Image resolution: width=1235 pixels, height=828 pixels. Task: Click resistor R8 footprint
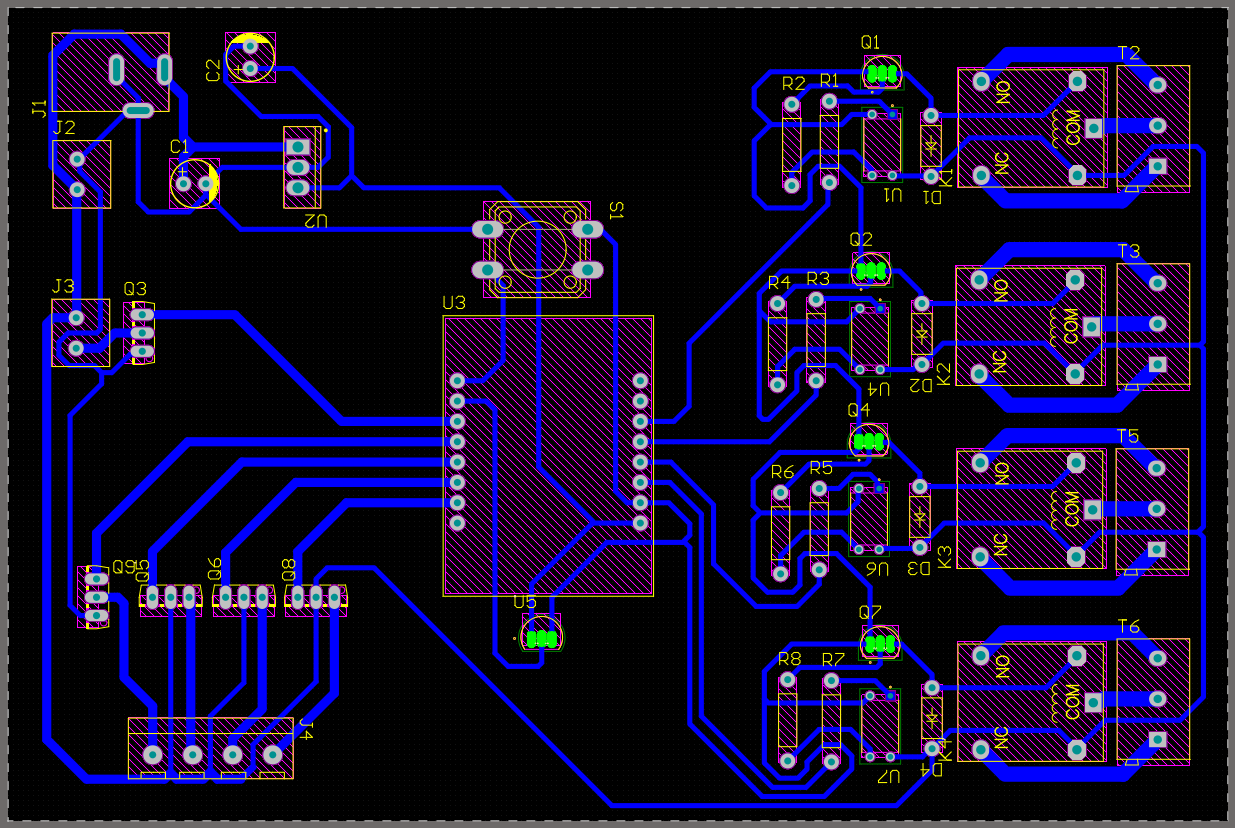click(788, 720)
